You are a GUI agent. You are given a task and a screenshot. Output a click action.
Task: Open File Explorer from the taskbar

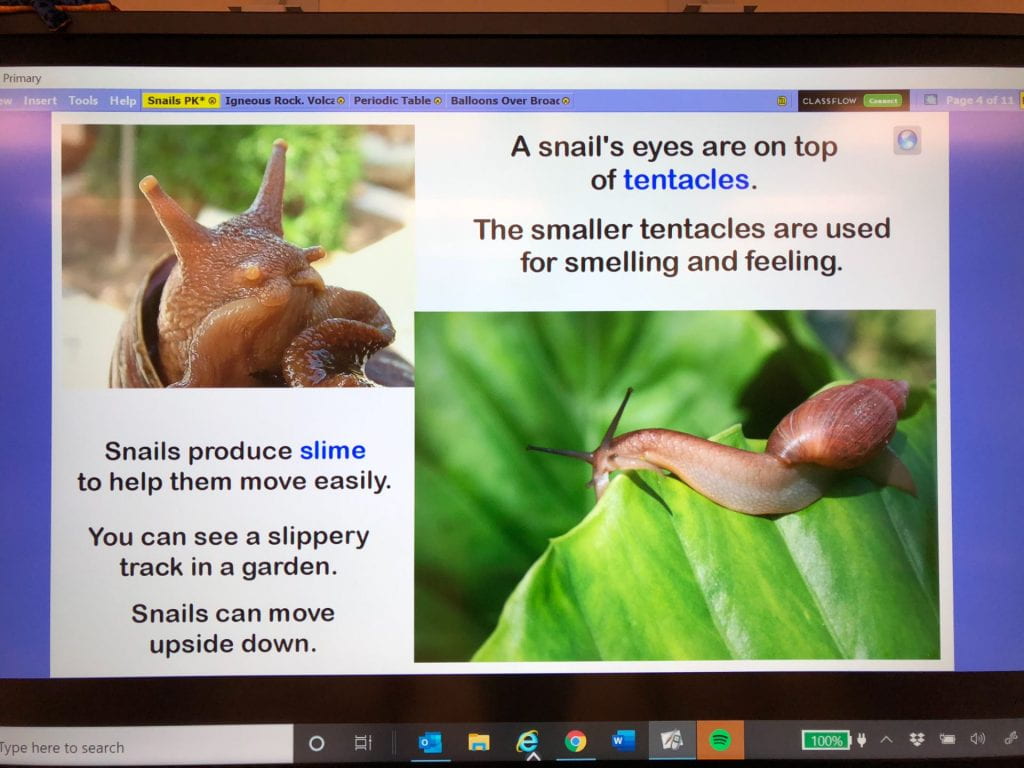(479, 742)
